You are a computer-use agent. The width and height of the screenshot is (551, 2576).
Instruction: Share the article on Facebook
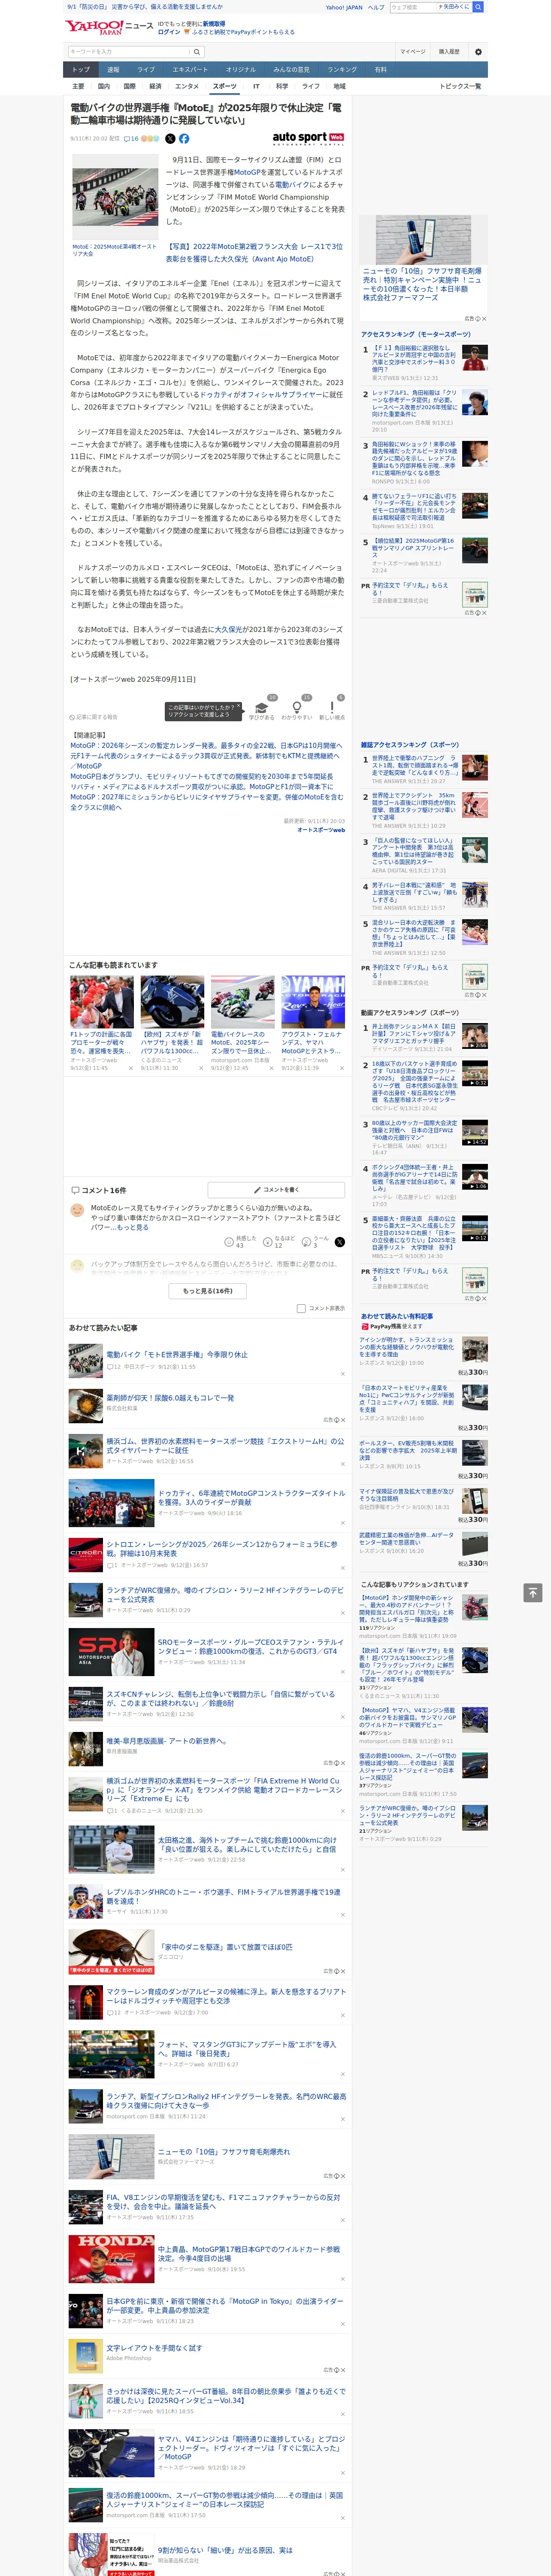(x=184, y=139)
